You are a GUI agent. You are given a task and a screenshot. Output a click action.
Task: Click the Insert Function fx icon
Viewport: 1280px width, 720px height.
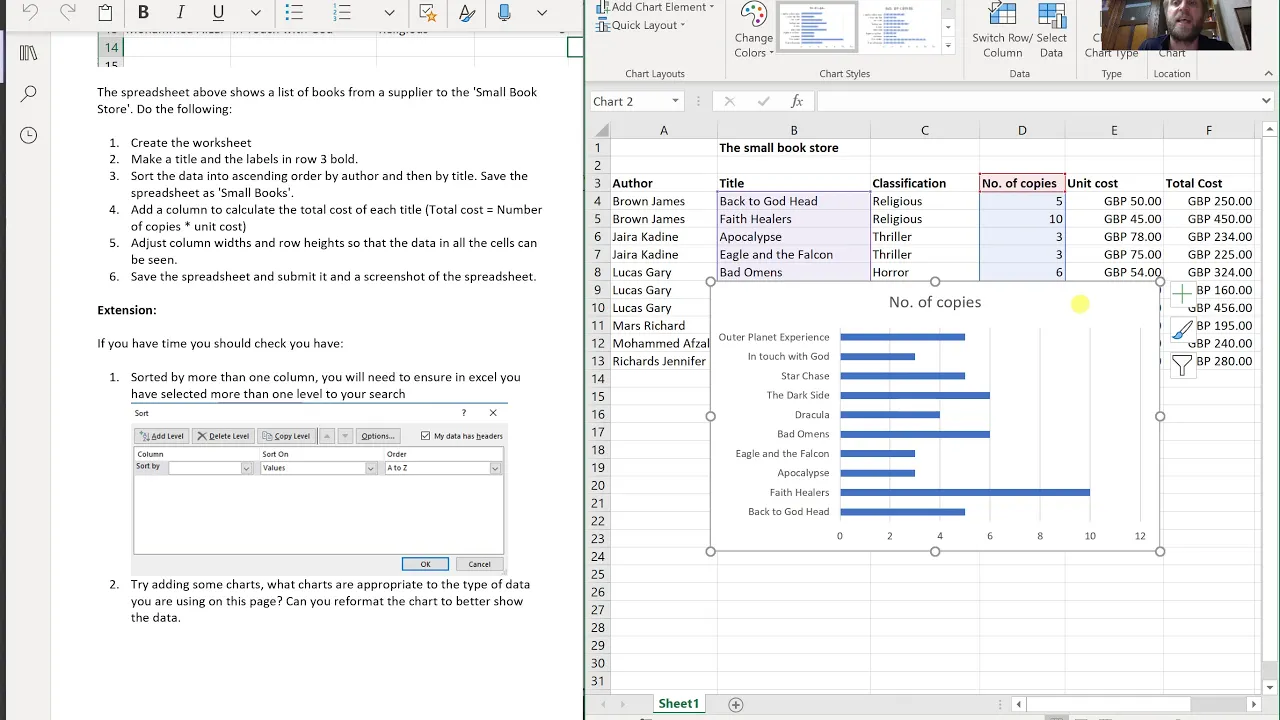coord(797,101)
